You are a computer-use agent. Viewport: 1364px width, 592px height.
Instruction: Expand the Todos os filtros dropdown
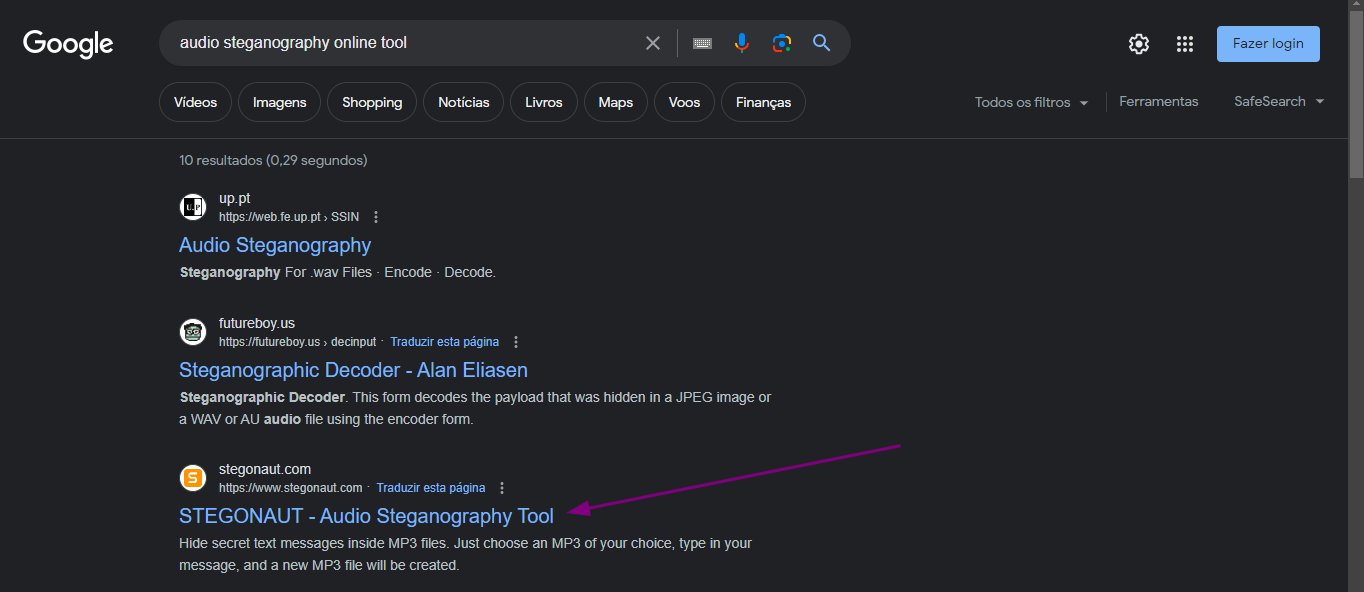(x=1032, y=102)
